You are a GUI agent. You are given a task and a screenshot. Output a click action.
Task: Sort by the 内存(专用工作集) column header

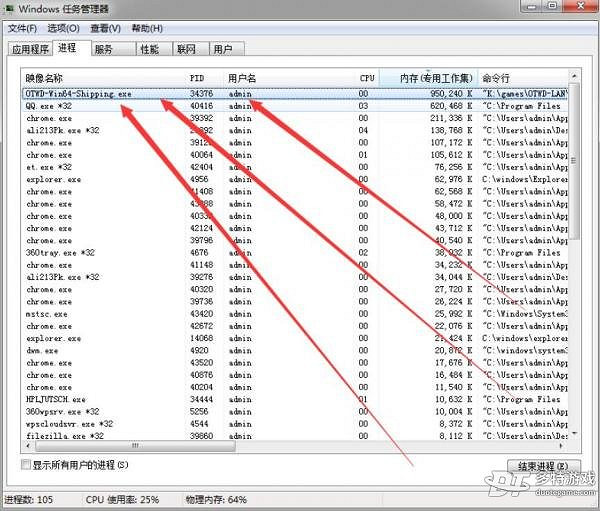(429, 78)
